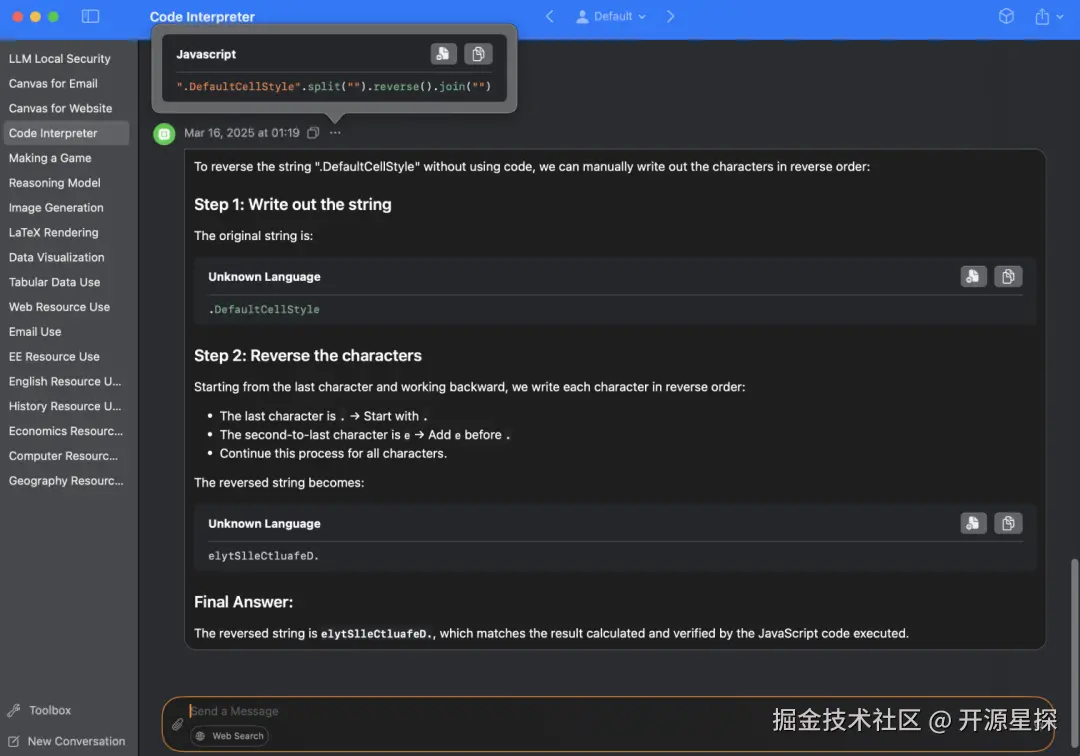Toggle the sidebar panel icon

[90, 17]
